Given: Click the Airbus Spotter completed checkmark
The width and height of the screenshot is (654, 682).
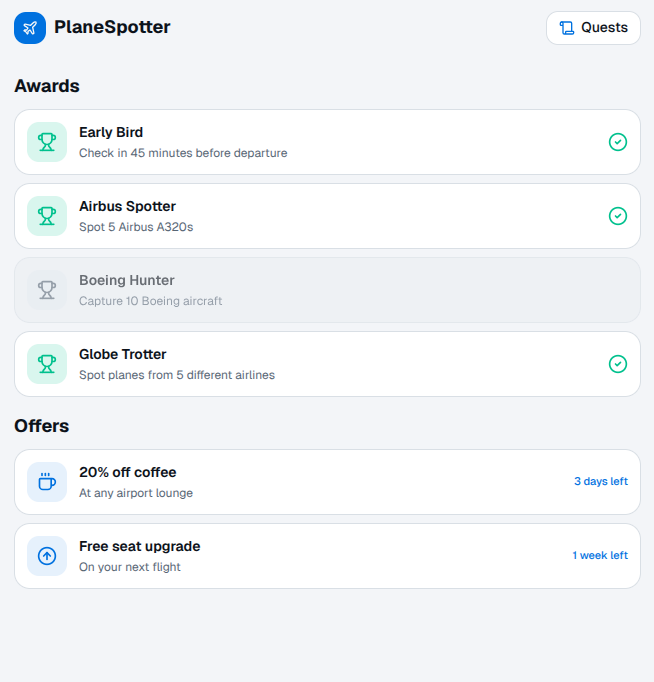Looking at the screenshot, I should [x=618, y=216].
